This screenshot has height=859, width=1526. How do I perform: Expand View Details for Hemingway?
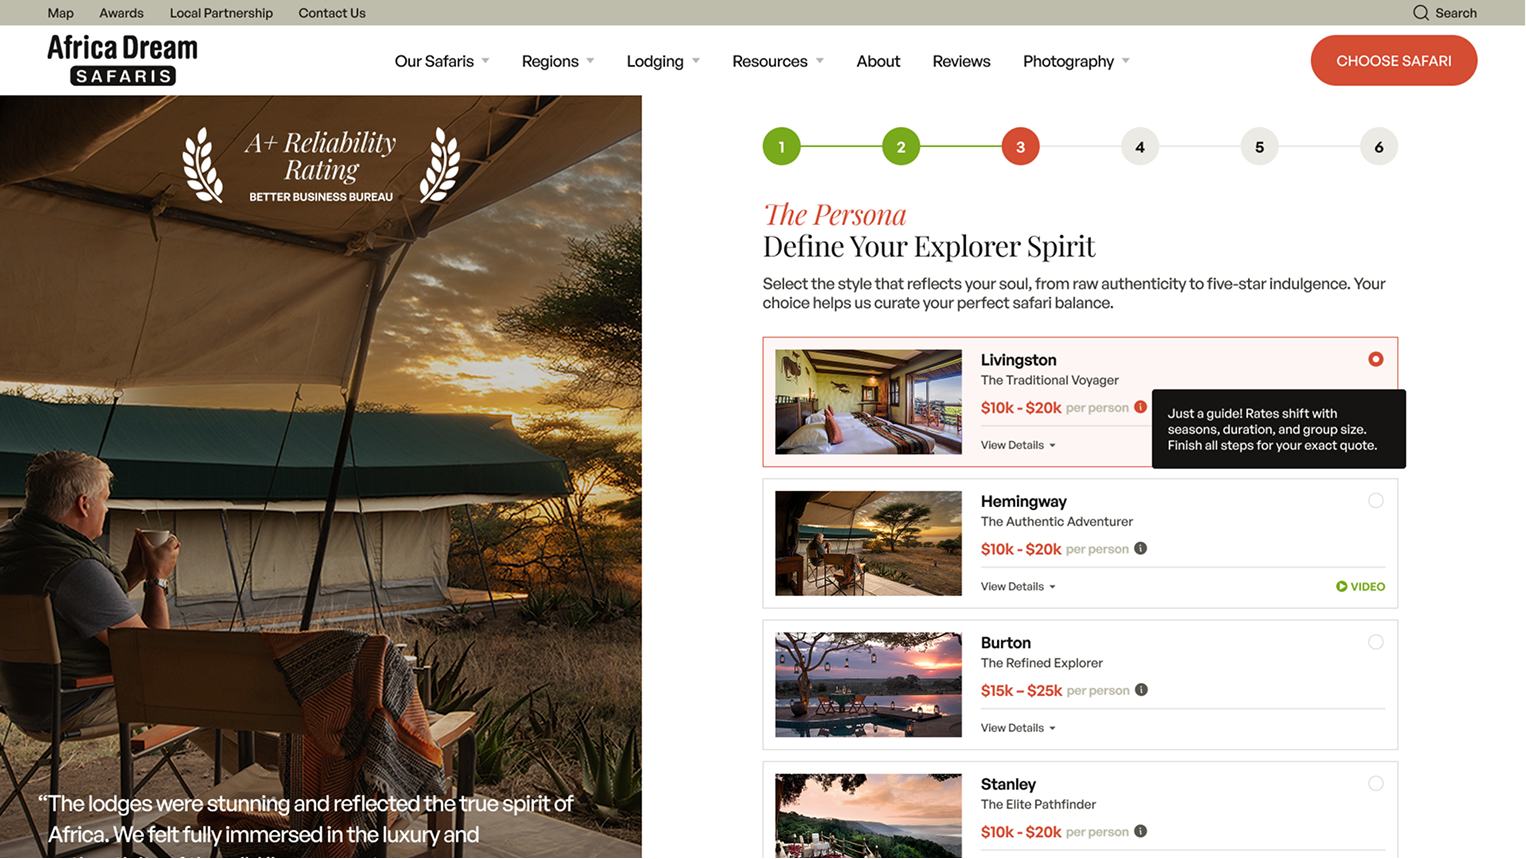1017,586
